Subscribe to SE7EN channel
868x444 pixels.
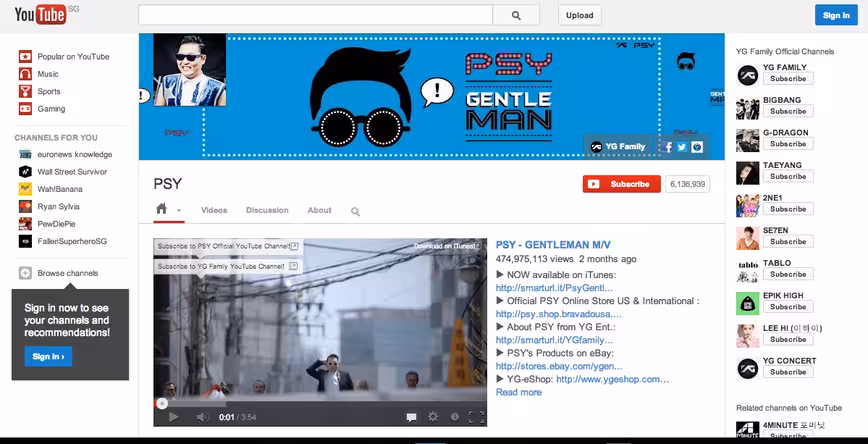(x=788, y=242)
